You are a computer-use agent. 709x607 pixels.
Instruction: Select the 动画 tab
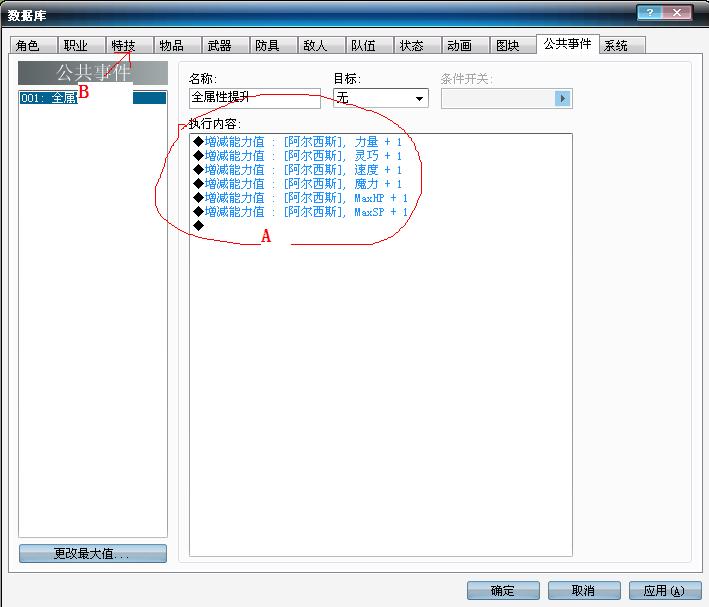(x=465, y=45)
